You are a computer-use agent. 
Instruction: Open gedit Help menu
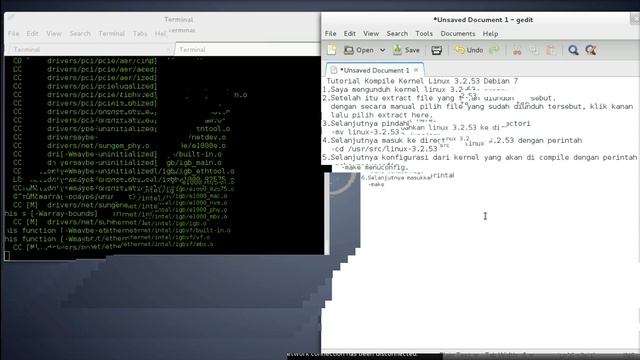click(490, 33)
